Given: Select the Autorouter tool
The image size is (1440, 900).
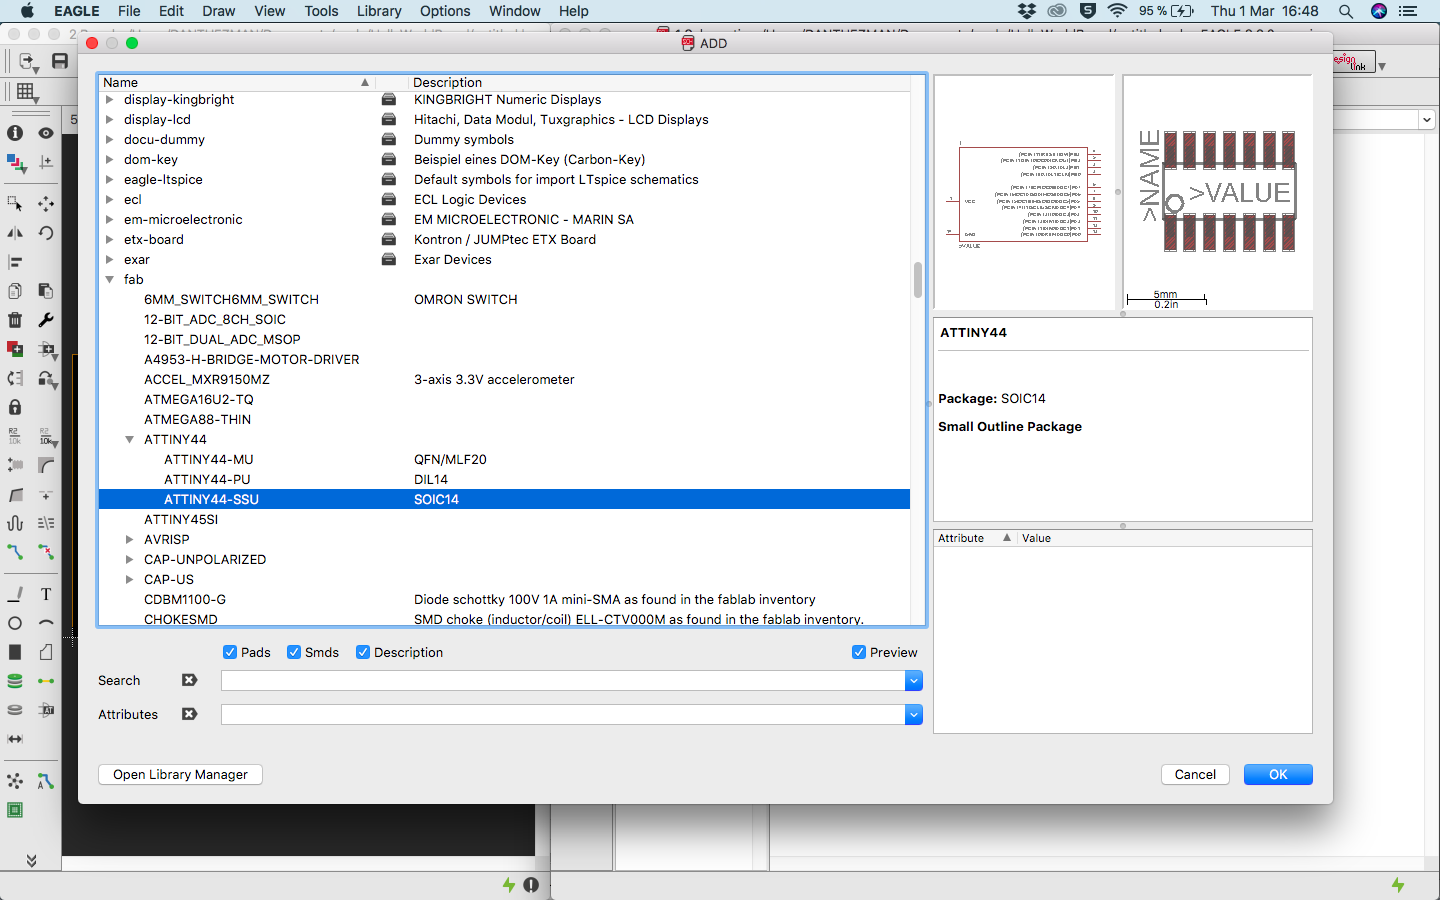Looking at the screenshot, I should (46, 781).
